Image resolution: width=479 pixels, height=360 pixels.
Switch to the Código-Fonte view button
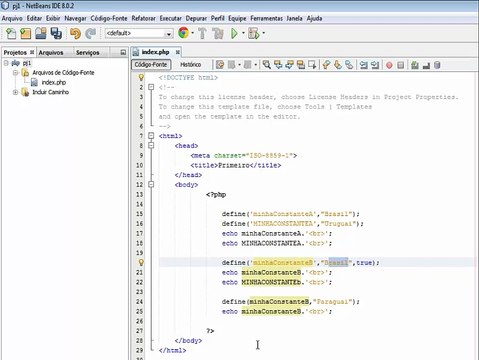(x=151, y=64)
